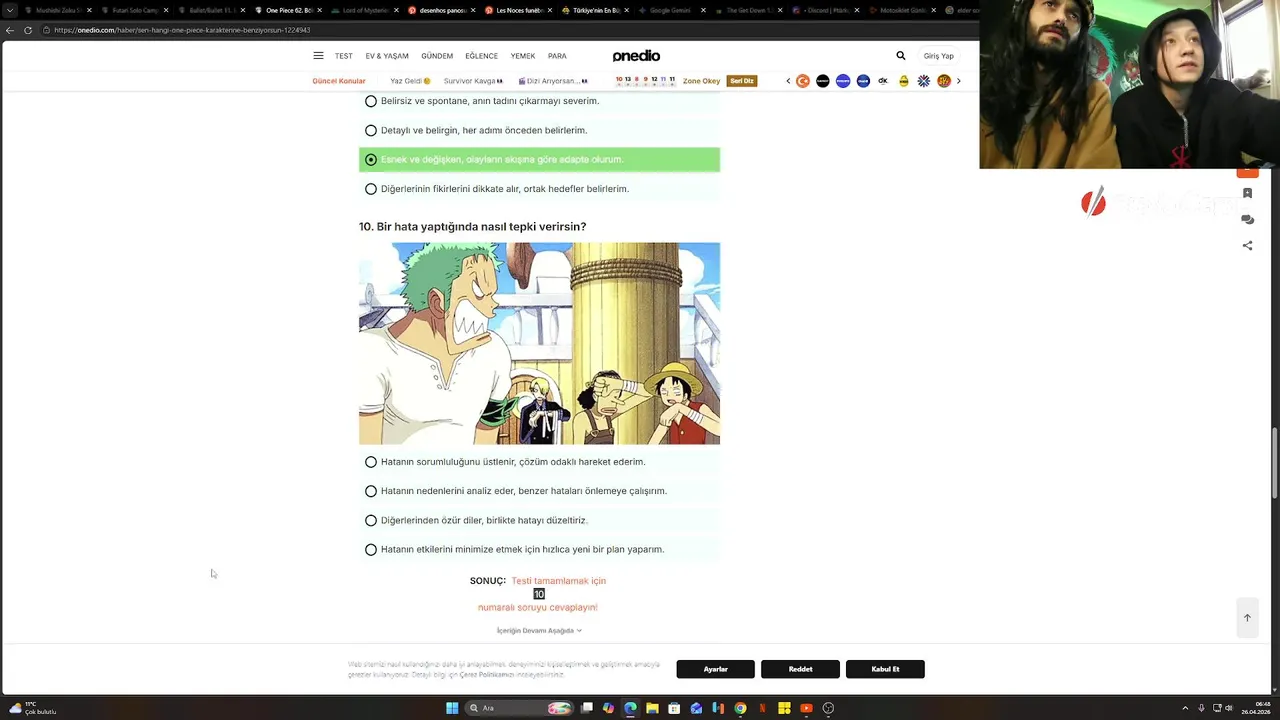Open Copilot icon in taskbar
Viewport: 1280px width, 720px height.
point(608,708)
